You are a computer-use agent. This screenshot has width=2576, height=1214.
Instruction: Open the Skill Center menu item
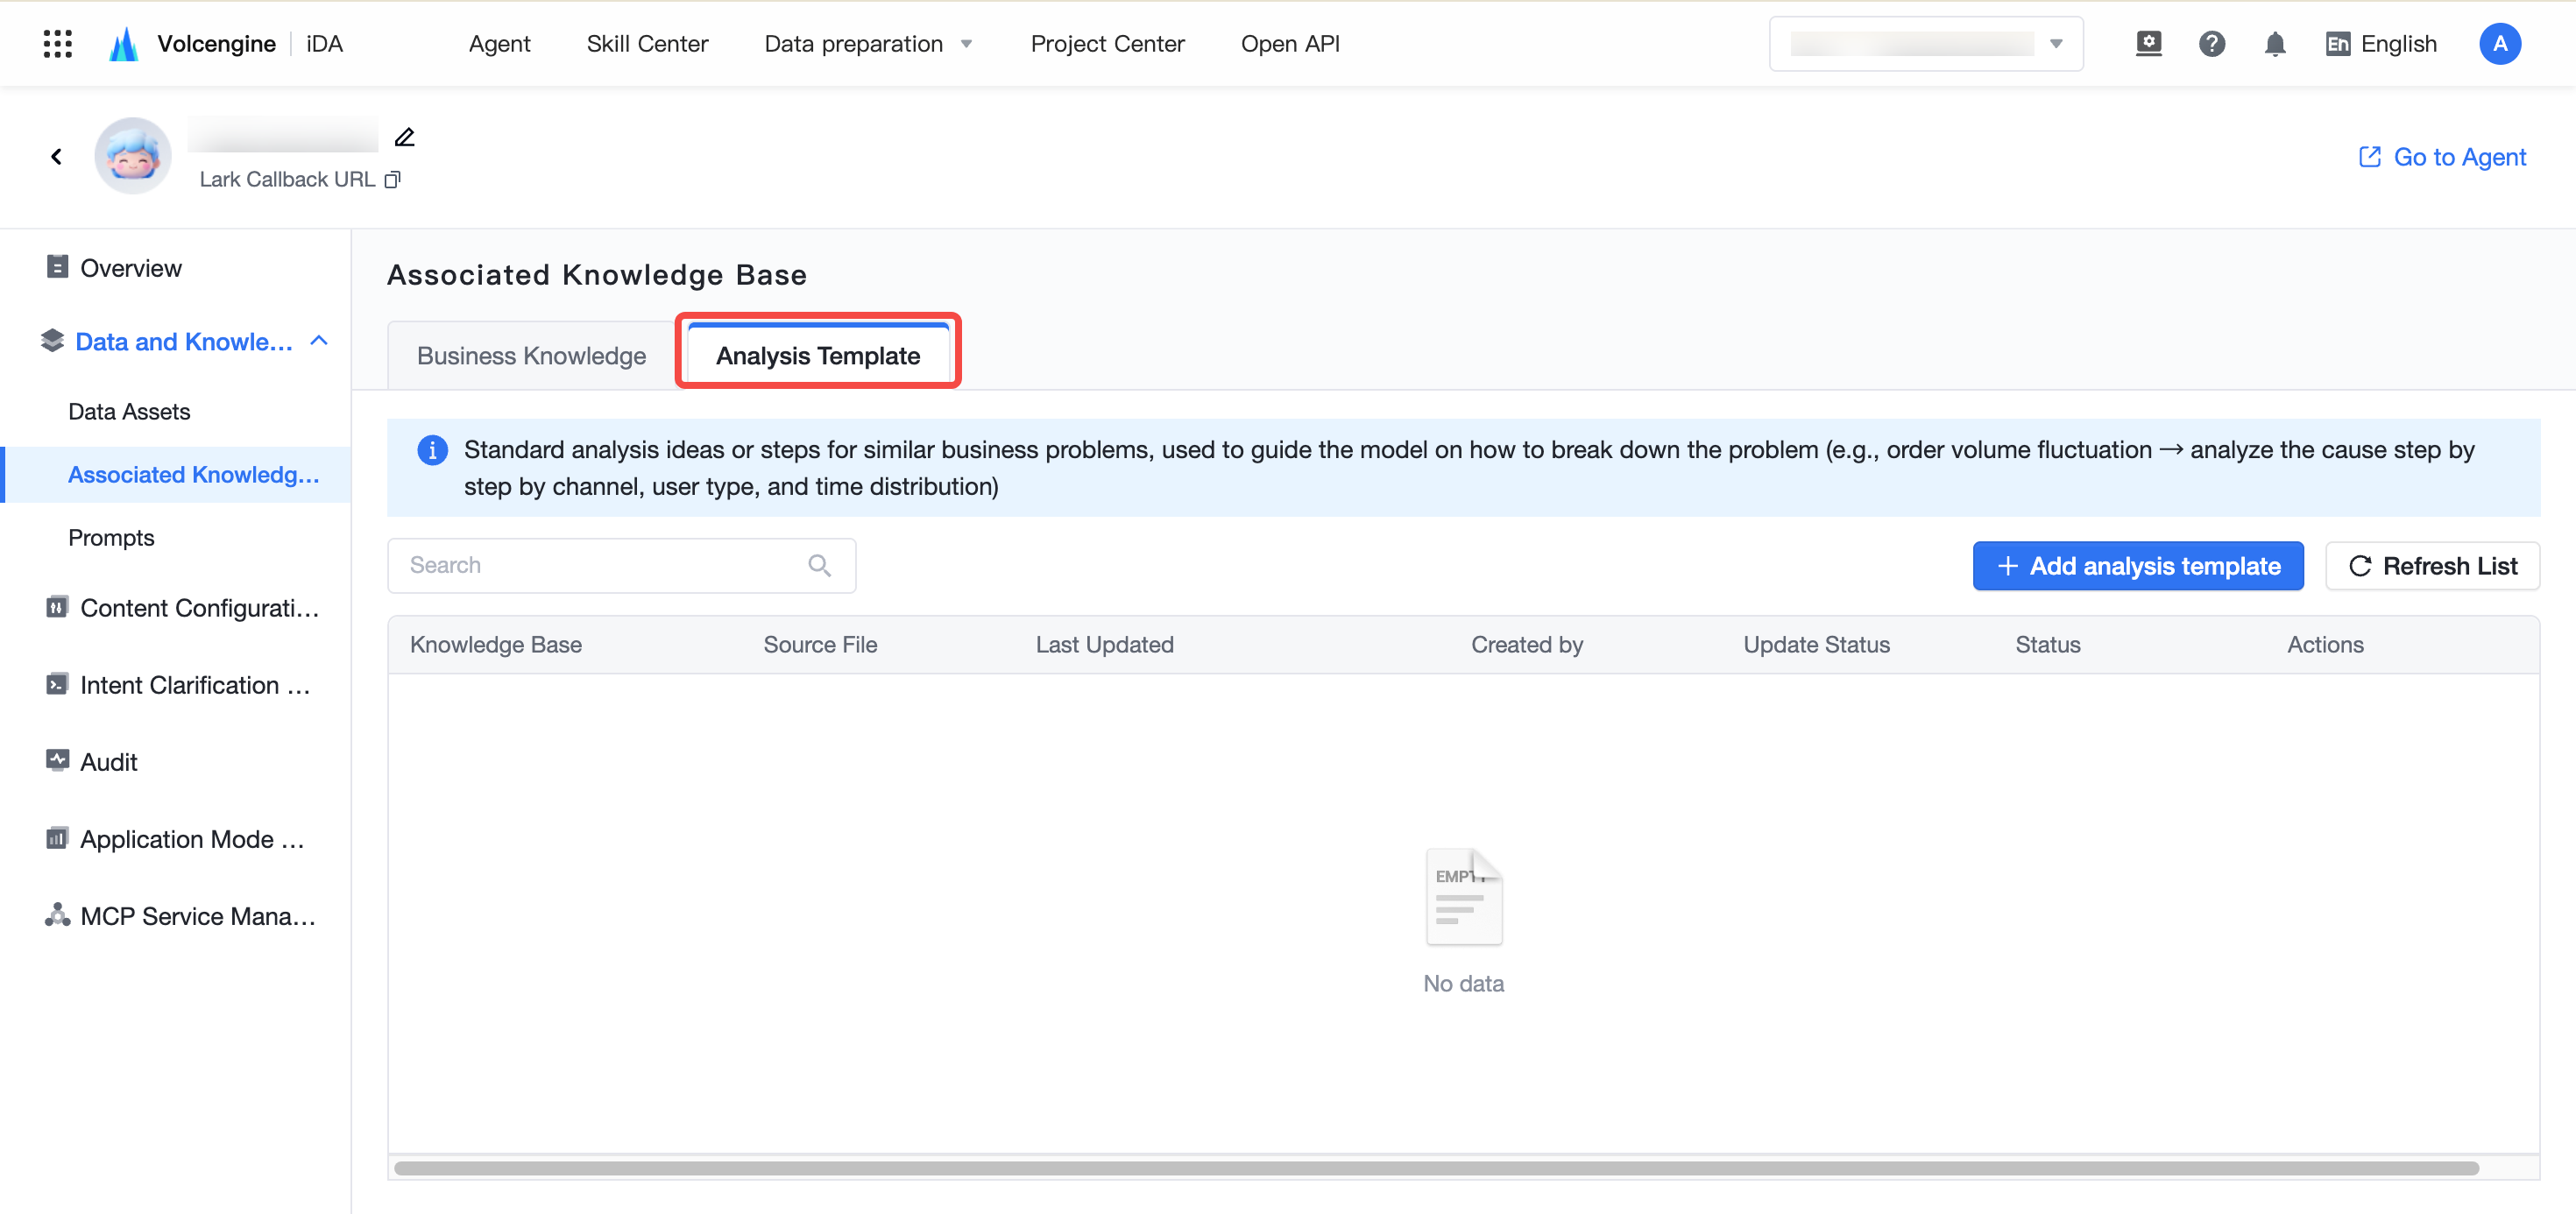(x=647, y=44)
